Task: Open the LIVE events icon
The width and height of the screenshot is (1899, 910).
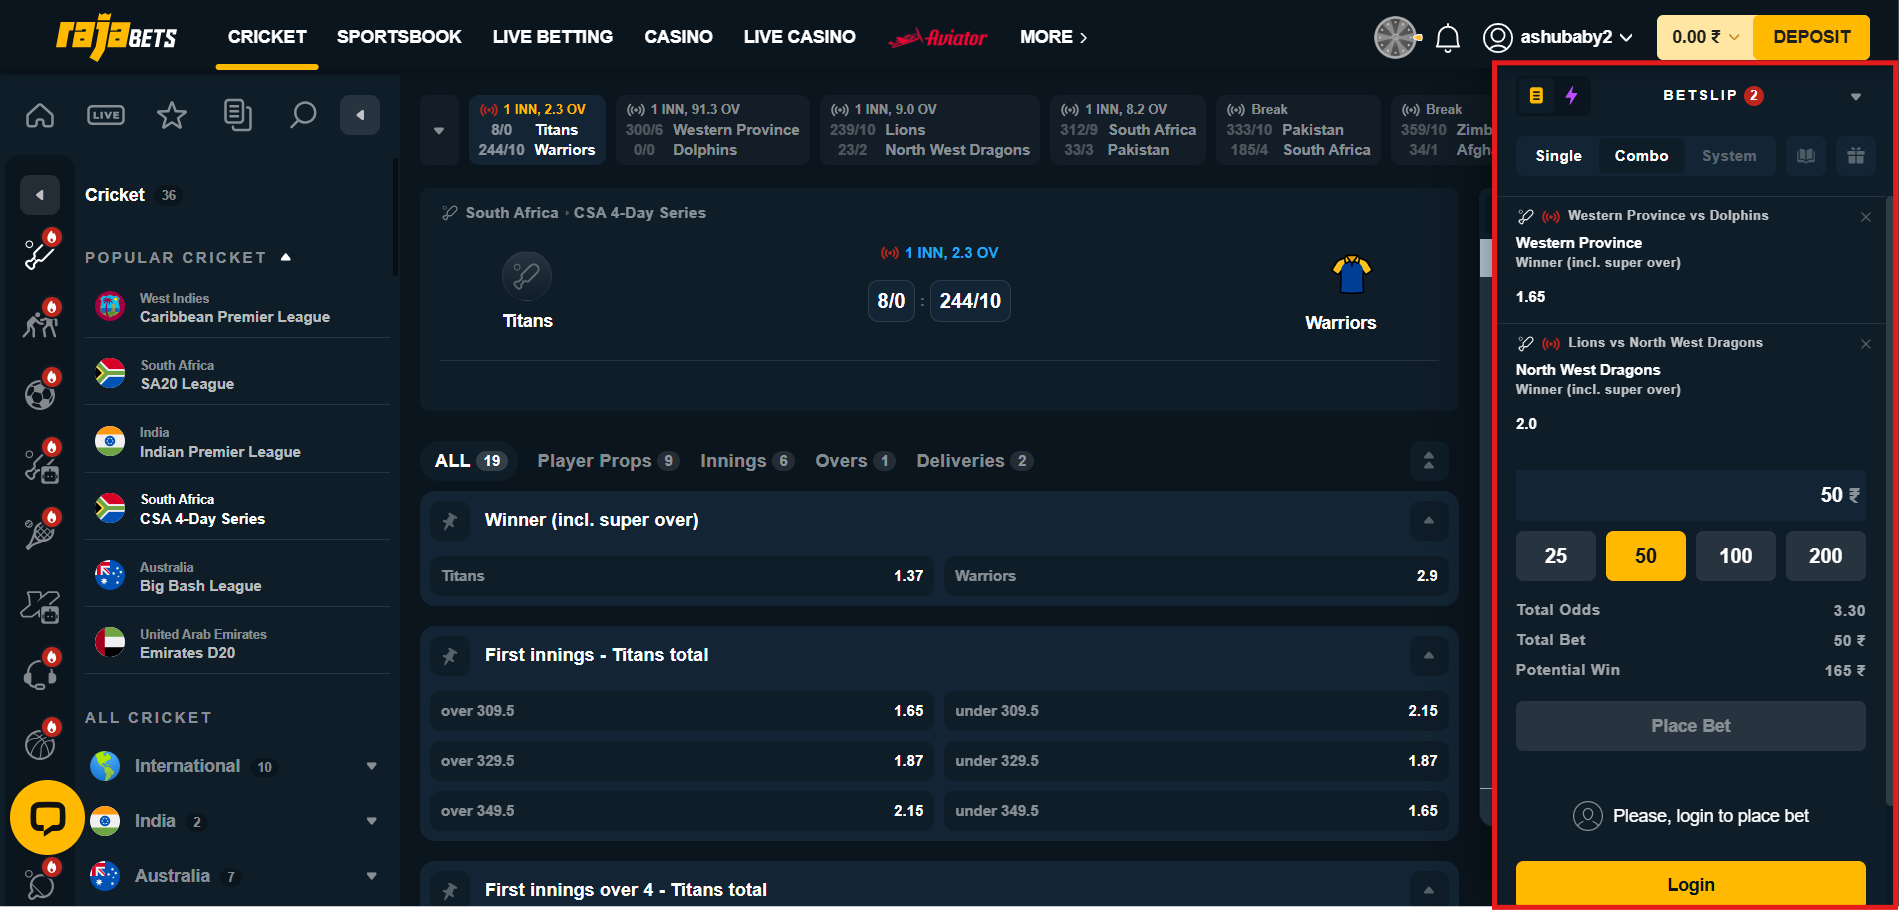Action: pos(106,116)
